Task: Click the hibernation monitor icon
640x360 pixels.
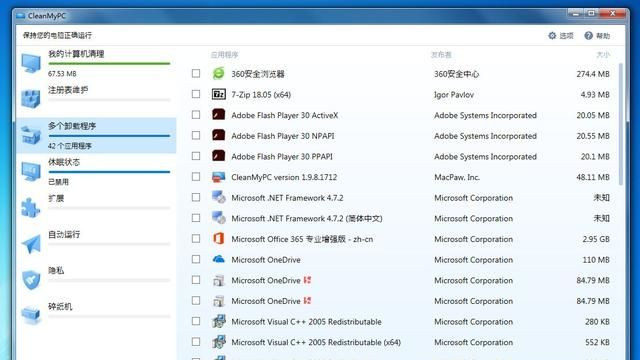Action: 31,171
